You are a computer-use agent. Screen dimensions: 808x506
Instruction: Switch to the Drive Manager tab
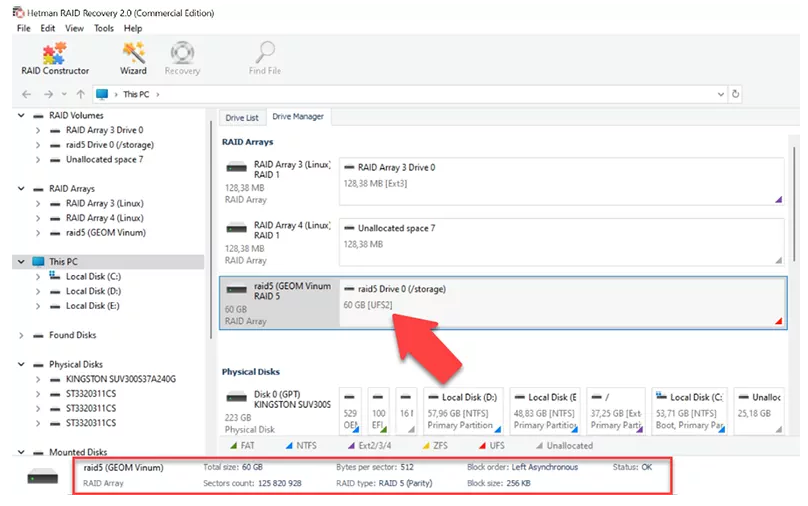click(x=298, y=116)
